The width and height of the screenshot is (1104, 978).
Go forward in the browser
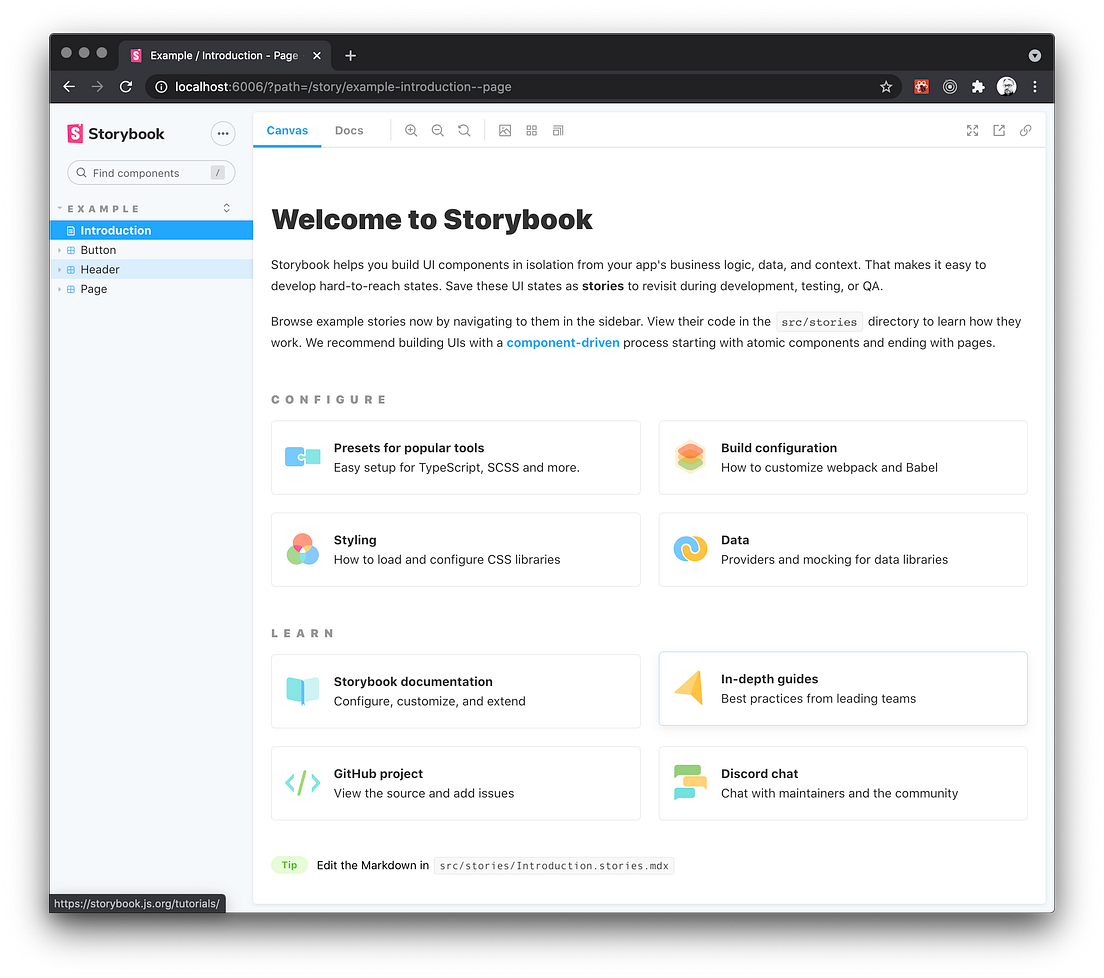point(97,87)
